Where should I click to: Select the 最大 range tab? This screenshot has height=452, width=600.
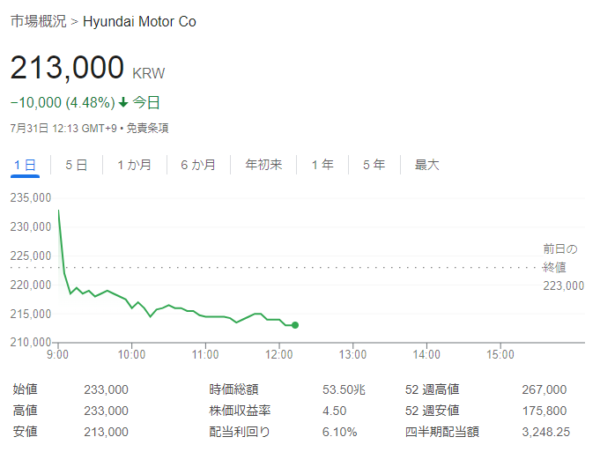[427, 165]
